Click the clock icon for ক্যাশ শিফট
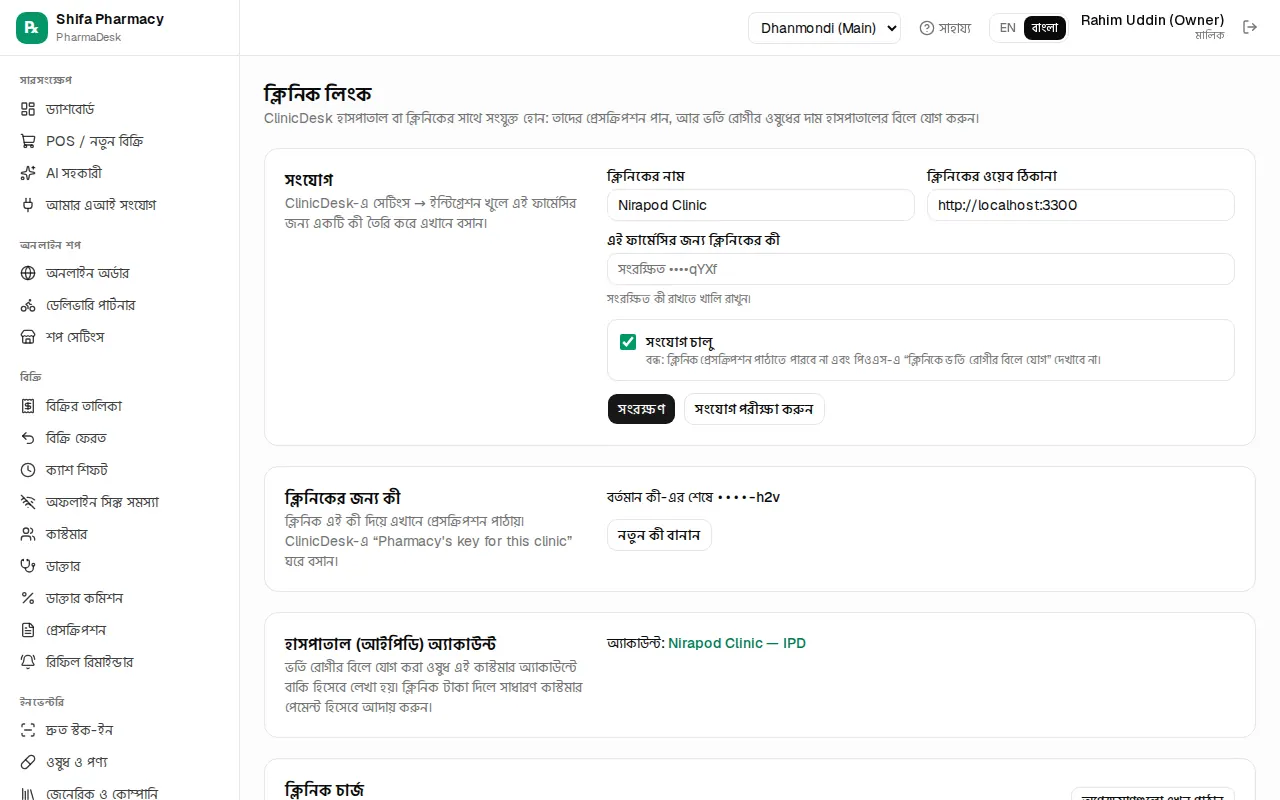 (28, 470)
